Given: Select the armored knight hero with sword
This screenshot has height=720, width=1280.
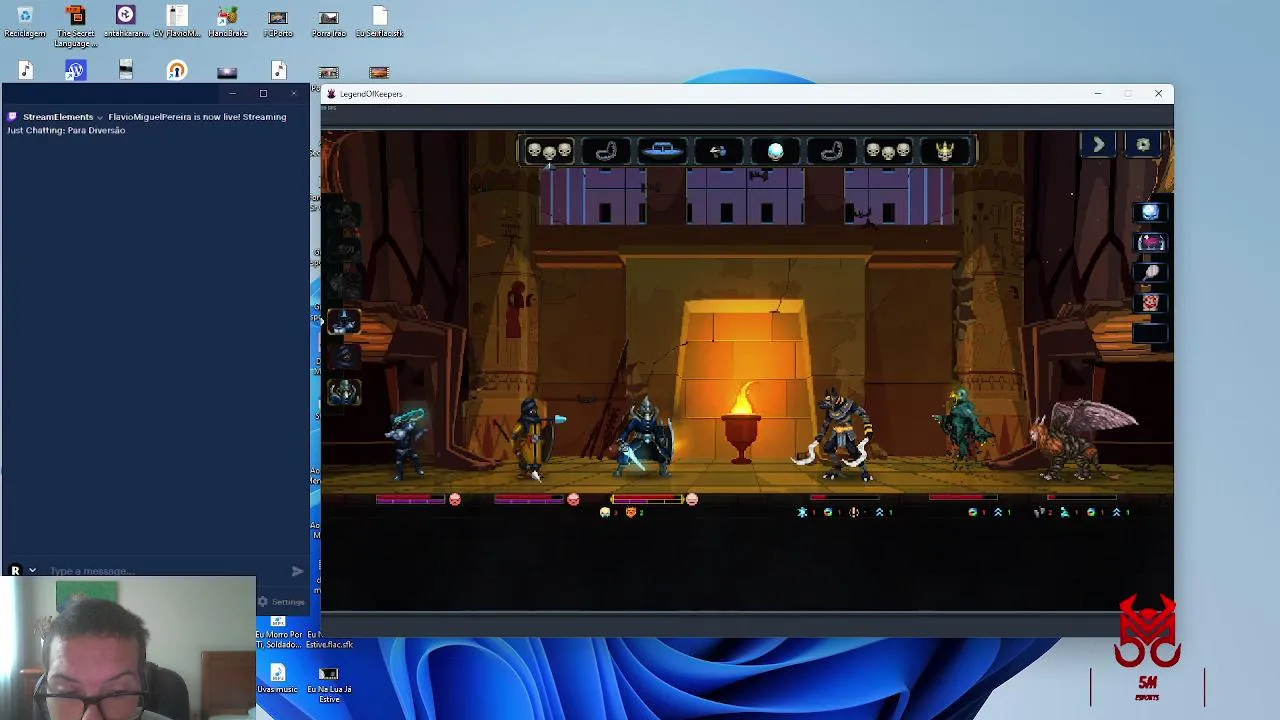Looking at the screenshot, I should tap(645, 436).
